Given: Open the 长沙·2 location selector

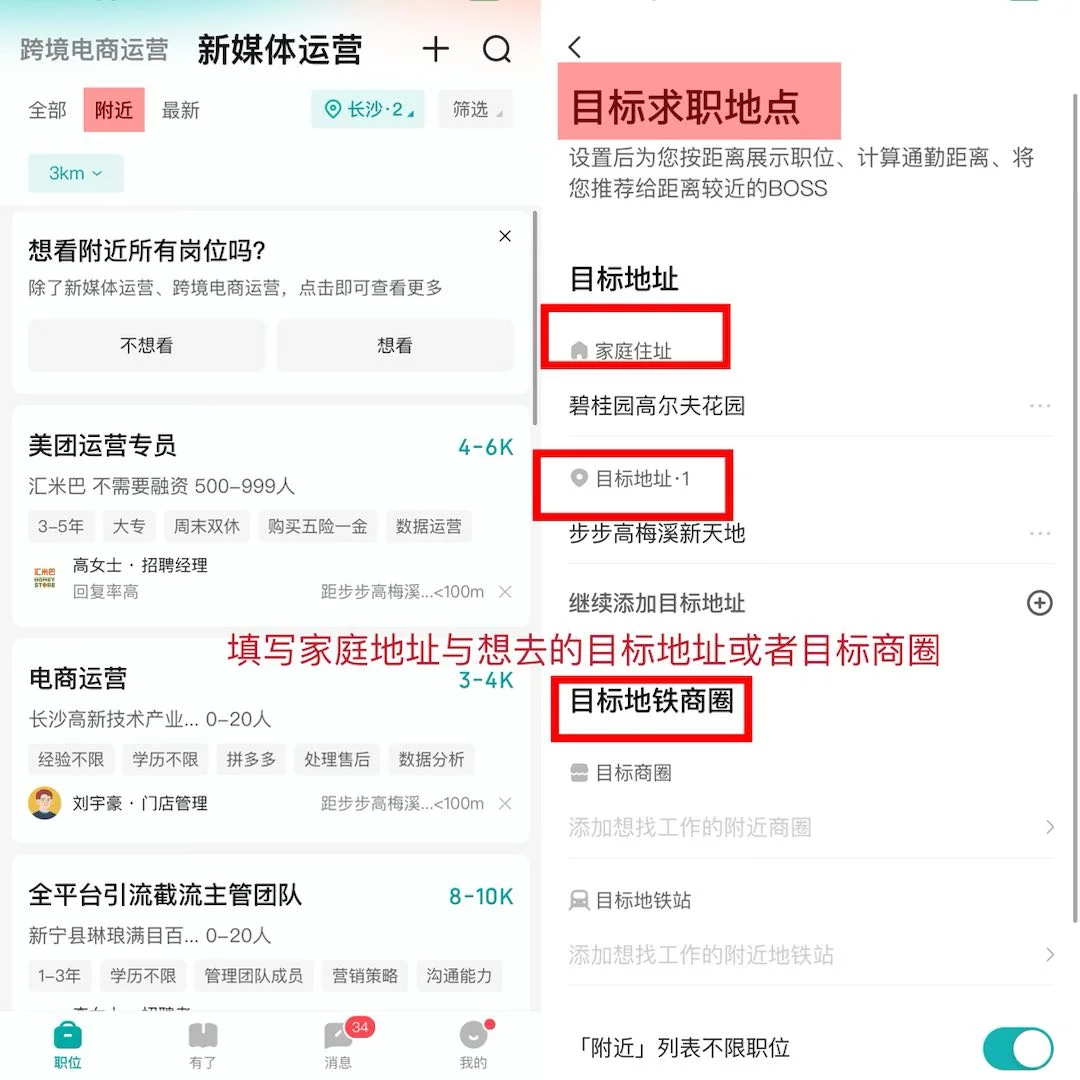Looking at the screenshot, I should (368, 110).
